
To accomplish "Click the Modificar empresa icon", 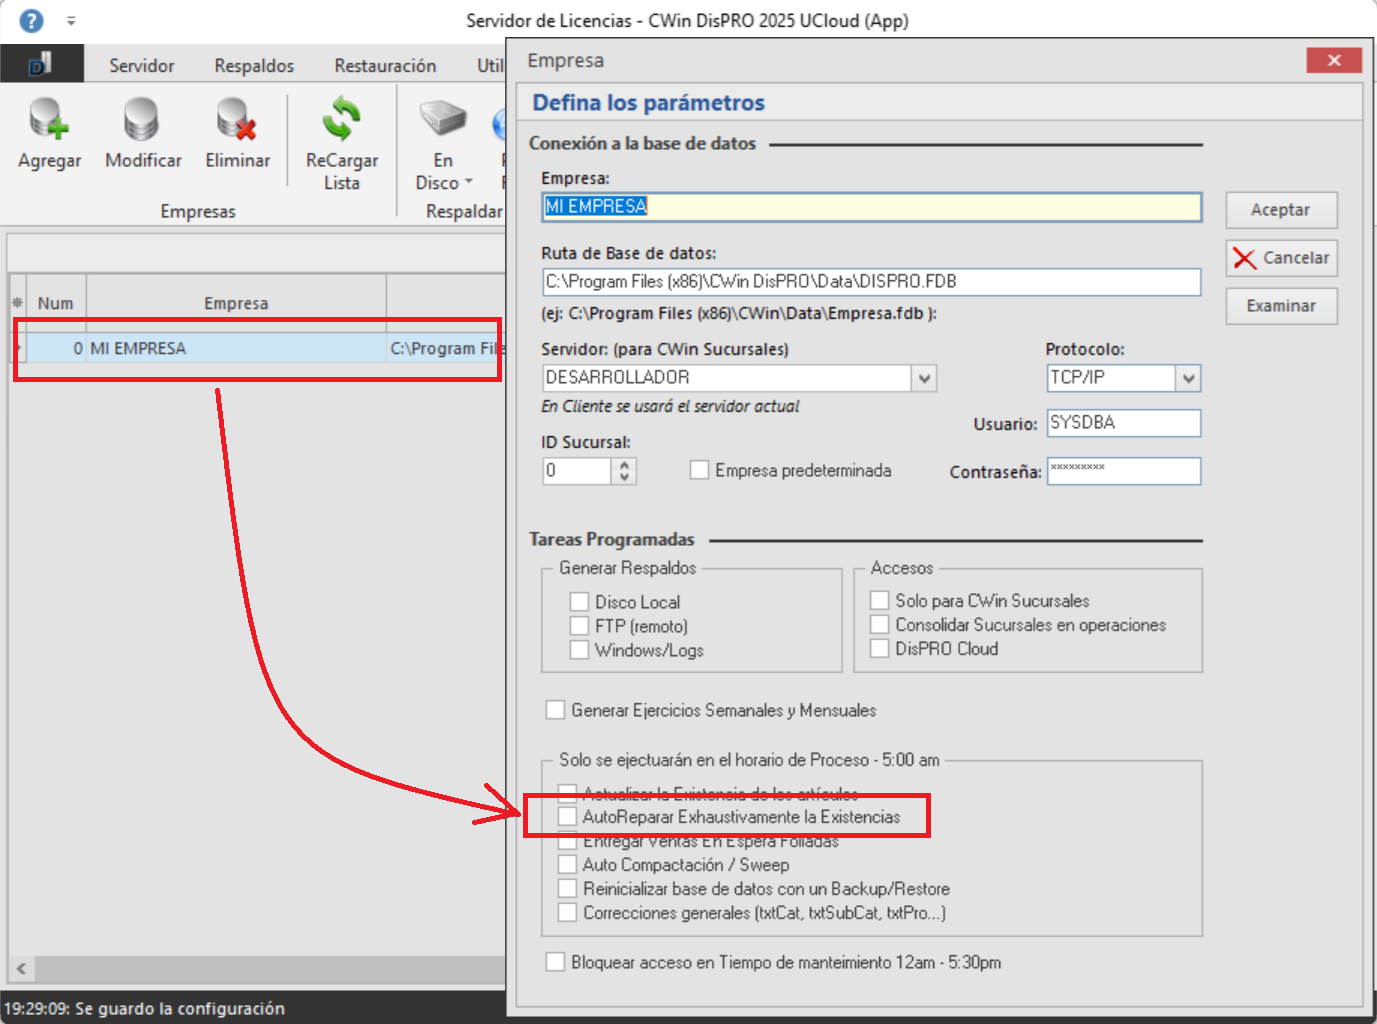I will coord(143,121).
